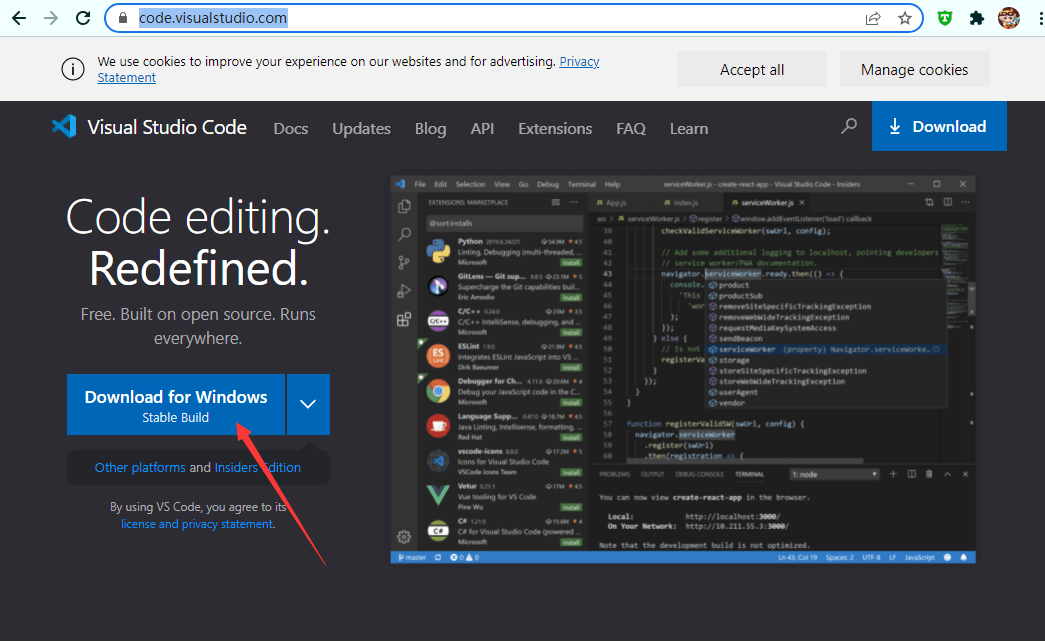
Task: Click the TERMINAL panel tab in screenshot
Action: (x=749, y=474)
